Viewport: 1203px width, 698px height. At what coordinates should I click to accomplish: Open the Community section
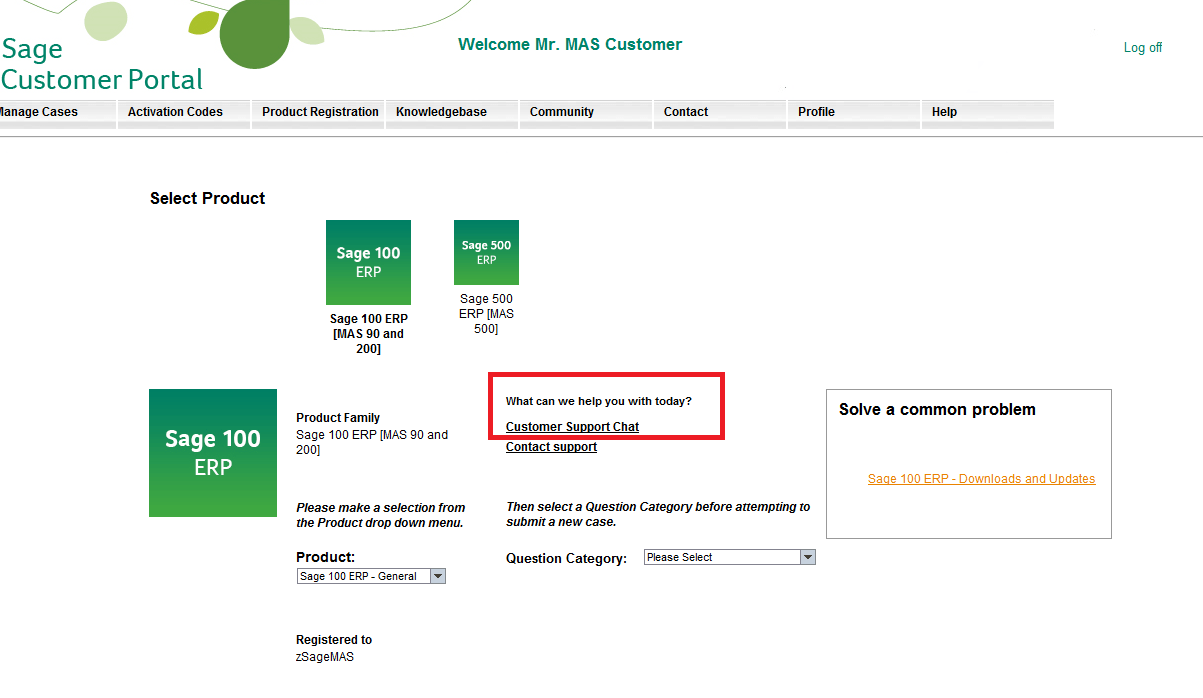point(560,112)
